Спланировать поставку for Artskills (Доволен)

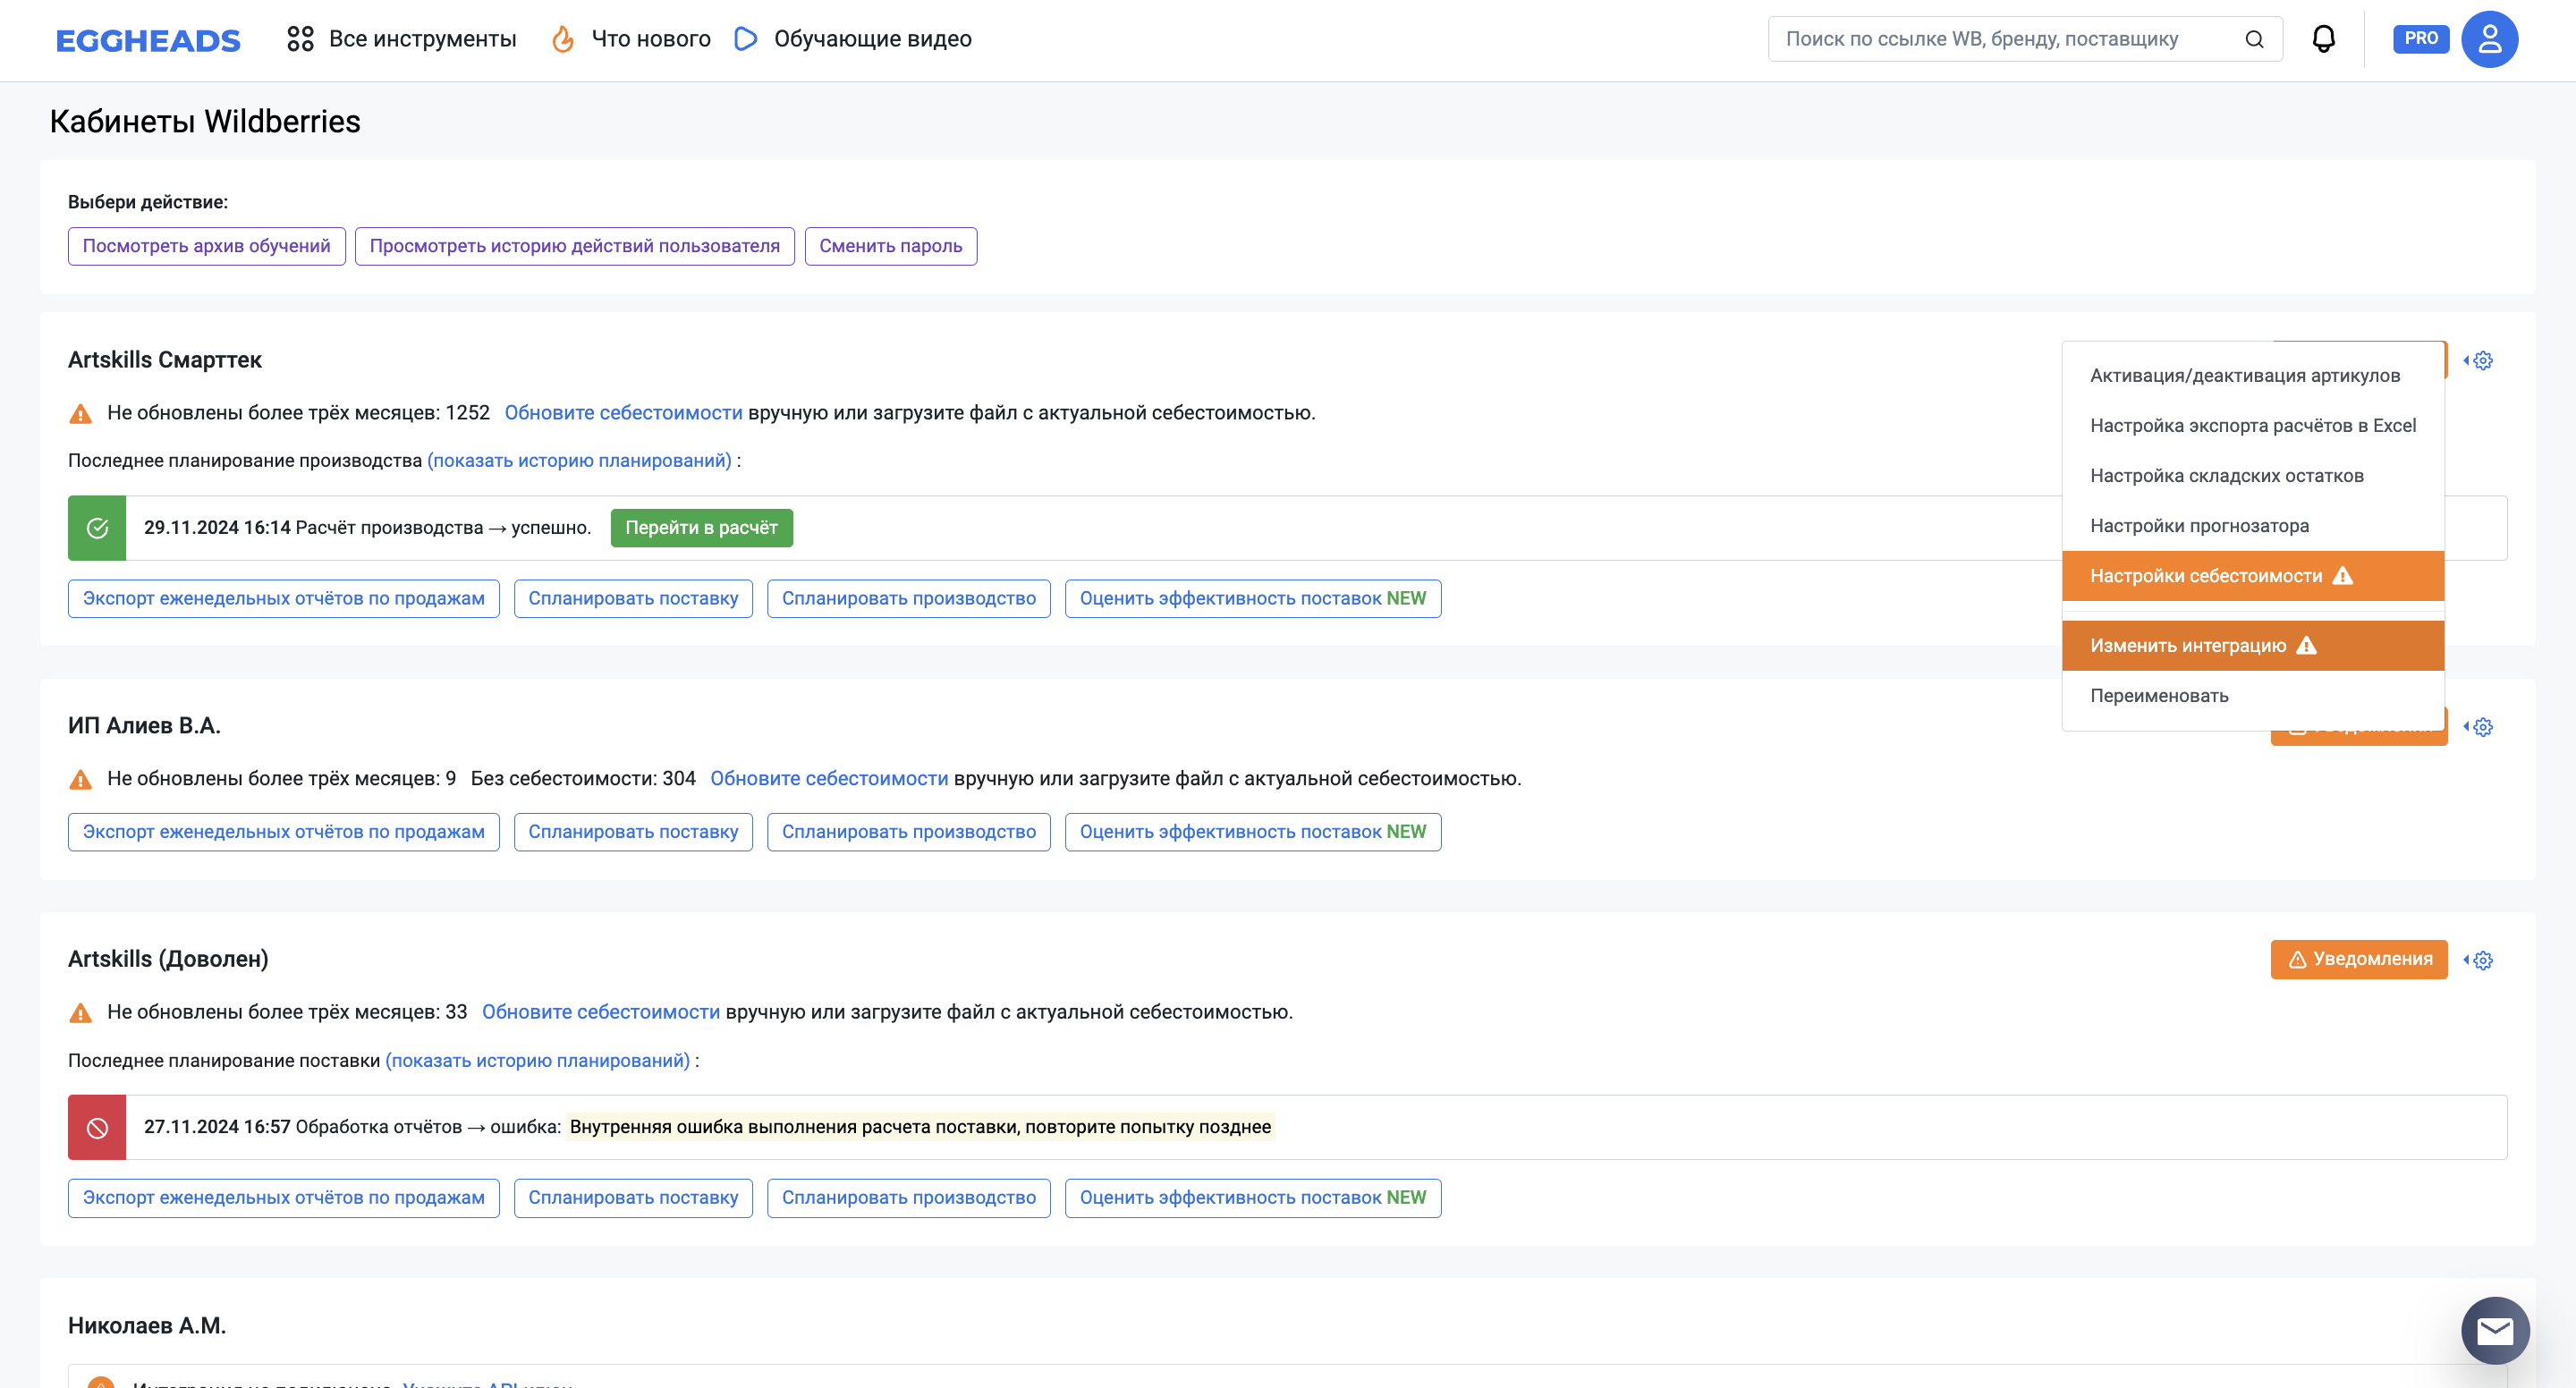pos(633,1198)
